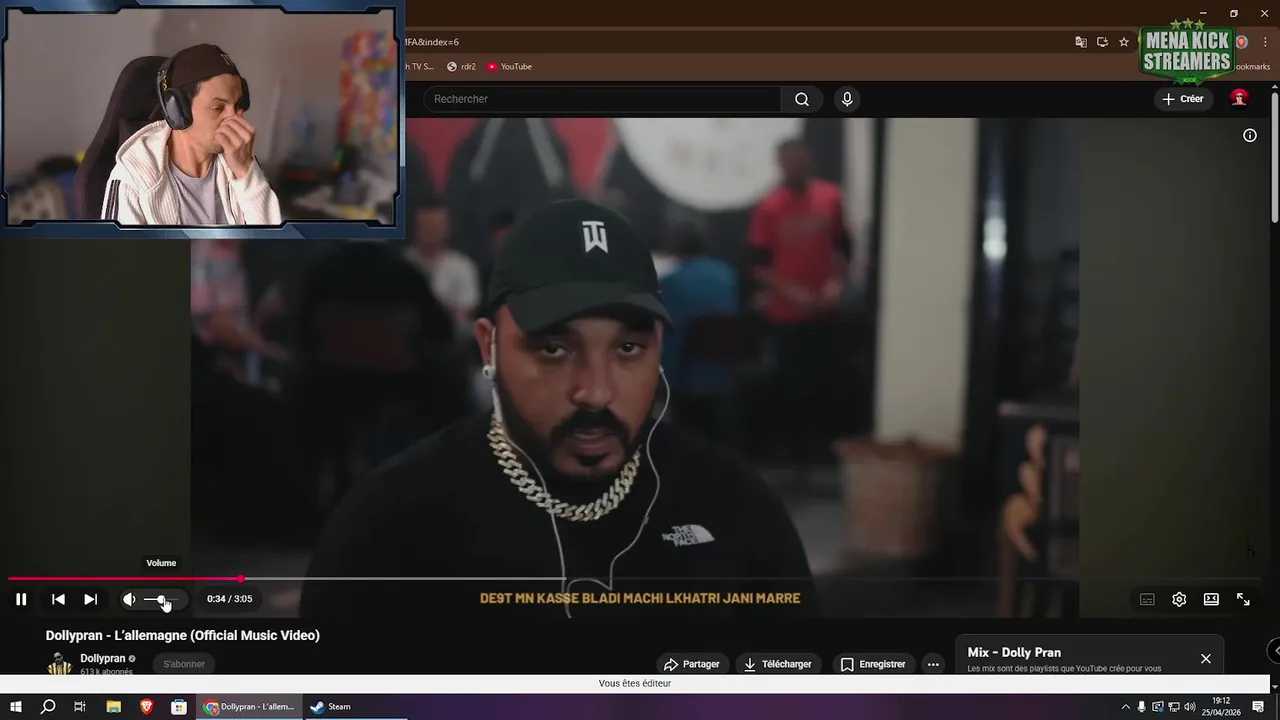The width and height of the screenshot is (1280, 720).
Task: Open the Windows notification center
Action: coord(1259,707)
